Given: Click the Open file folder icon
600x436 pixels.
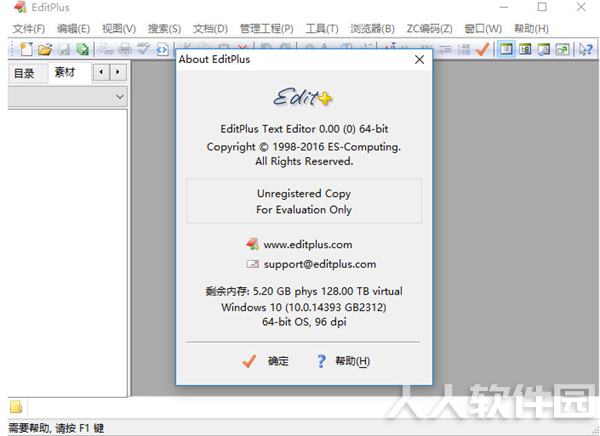Looking at the screenshot, I should click(45, 49).
